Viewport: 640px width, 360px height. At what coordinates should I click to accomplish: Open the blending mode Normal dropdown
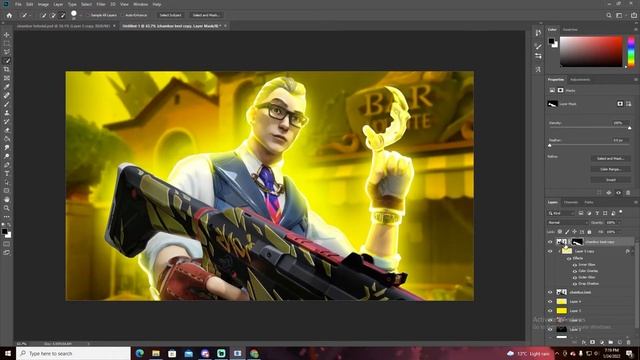click(x=567, y=222)
